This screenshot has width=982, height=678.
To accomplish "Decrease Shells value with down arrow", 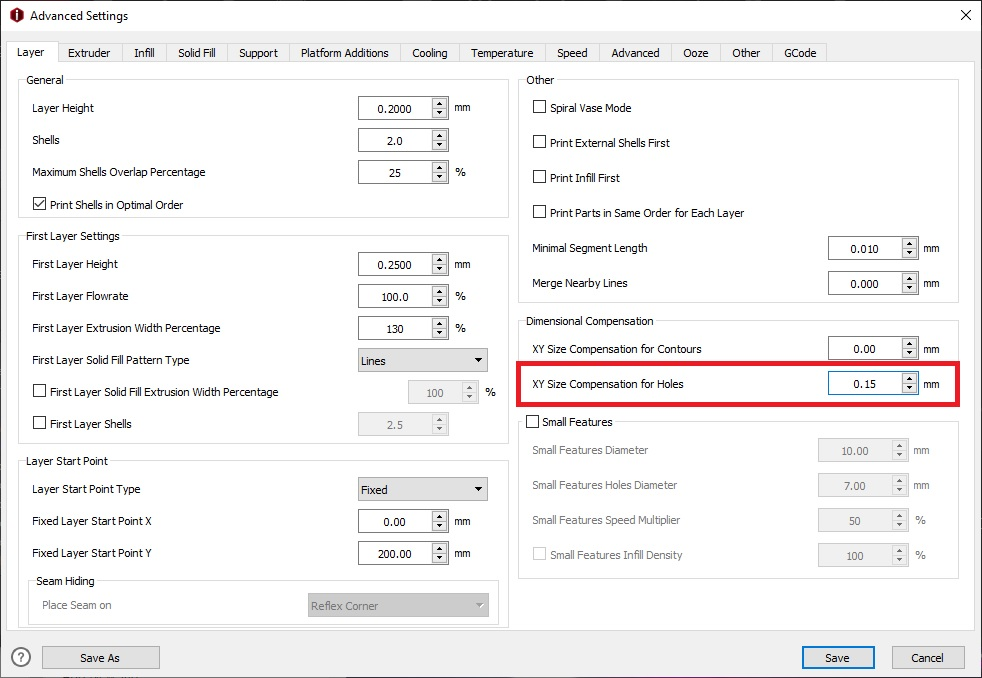I will (439, 146).
